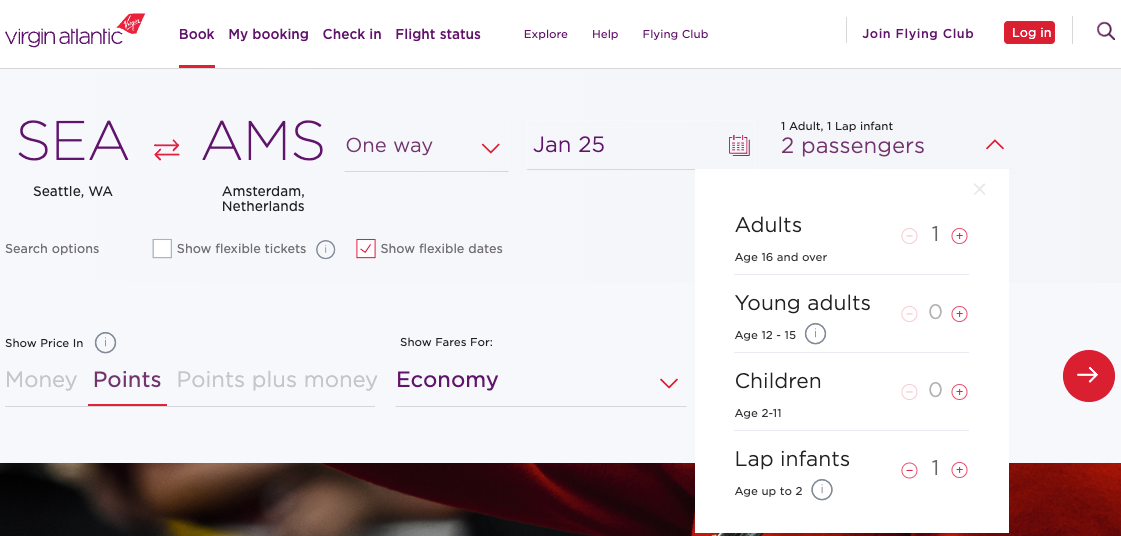The height and width of the screenshot is (536, 1121).
Task: Click the Young adults age info icon
Action: 815,334
